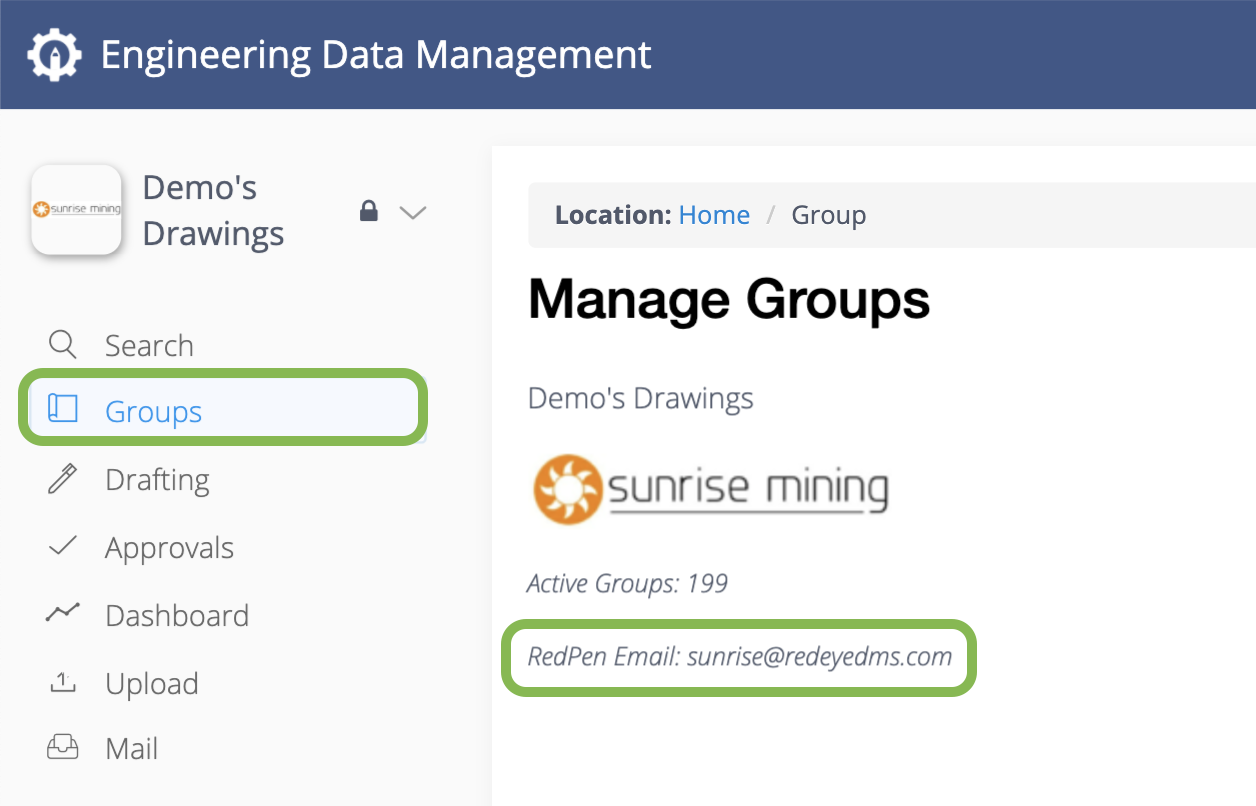
Task: Click the Active Groups: 199 text
Action: click(627, 583)
